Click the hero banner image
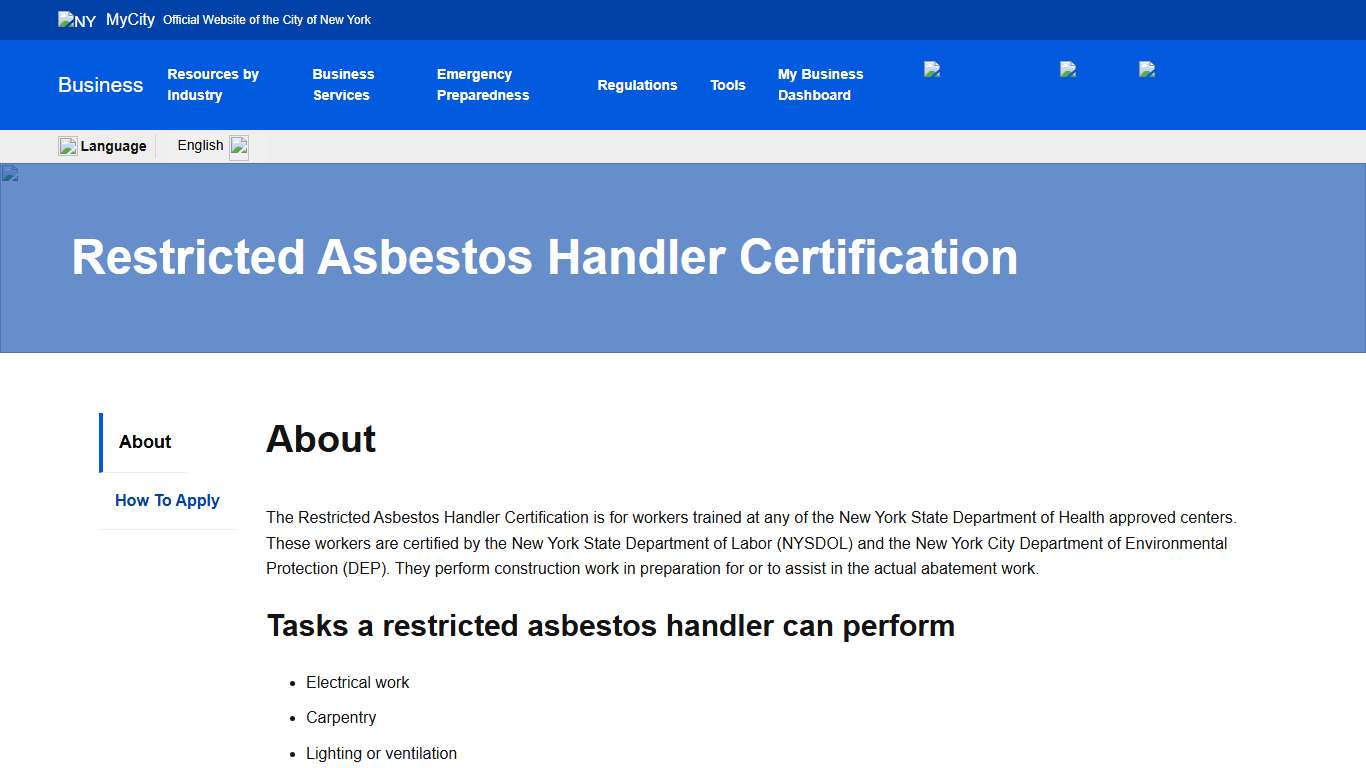This screenshot has height=768, width=1366. [x=683, y=257]
